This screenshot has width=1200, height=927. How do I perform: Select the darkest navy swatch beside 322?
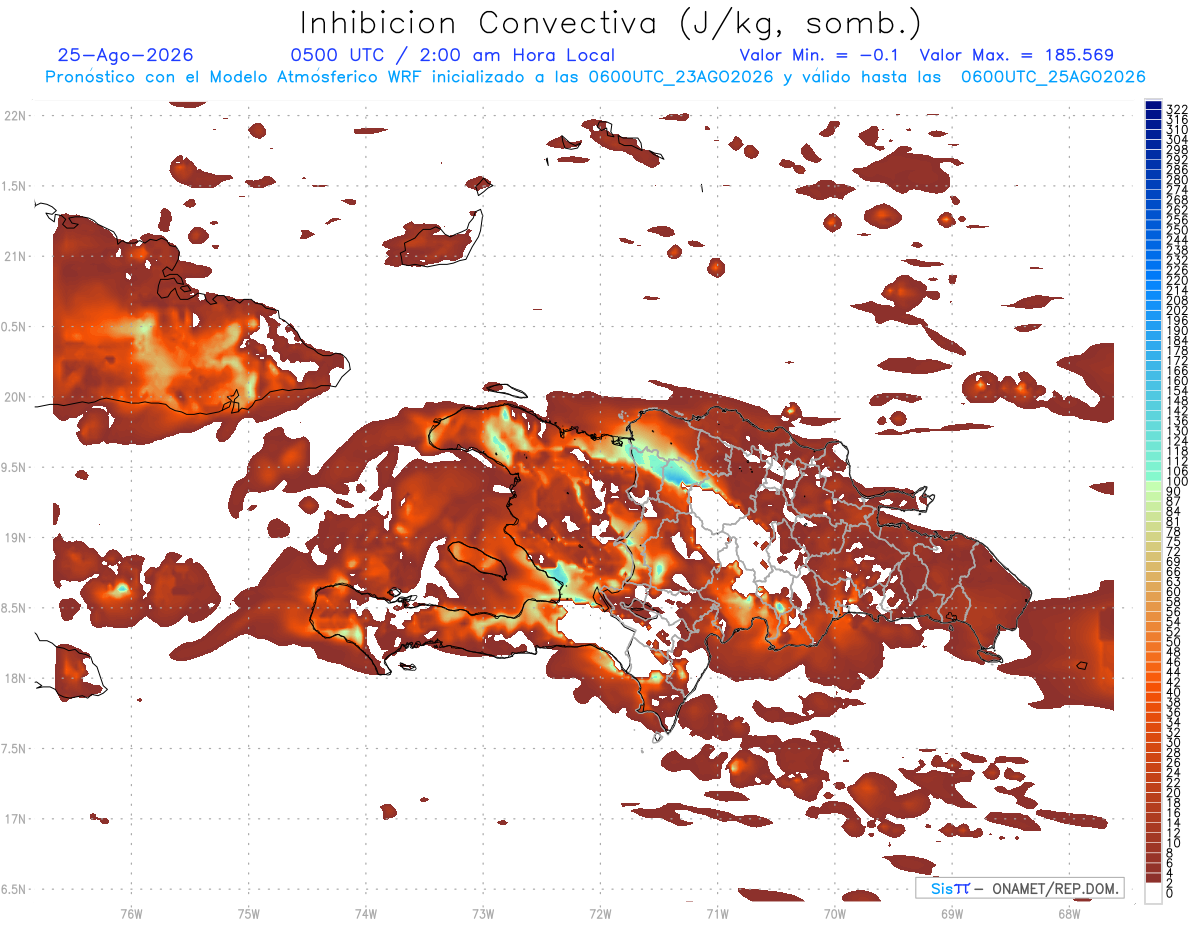pos(1153,106)
